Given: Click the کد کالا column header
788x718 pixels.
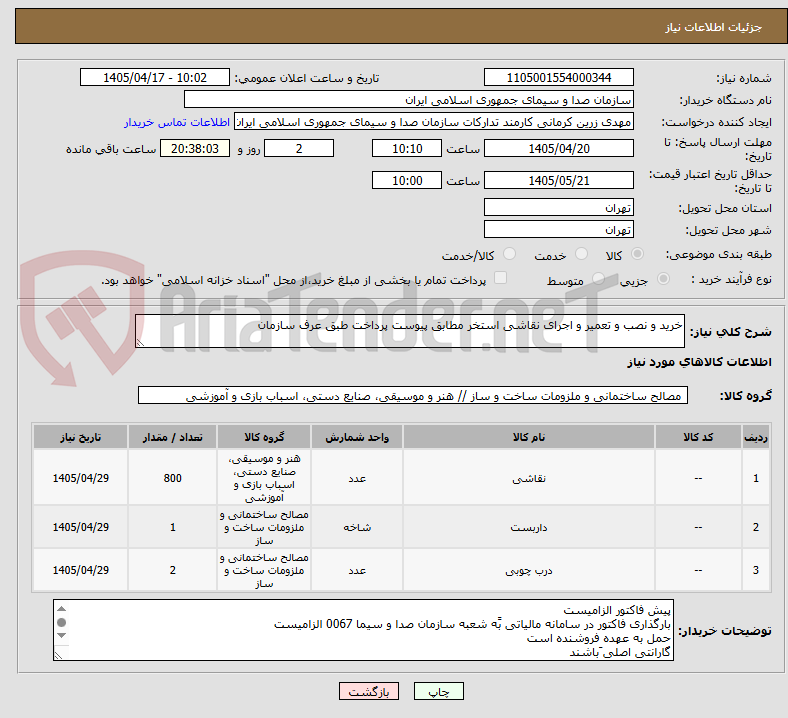Looking at the screenshot, I should pos(698,437).
